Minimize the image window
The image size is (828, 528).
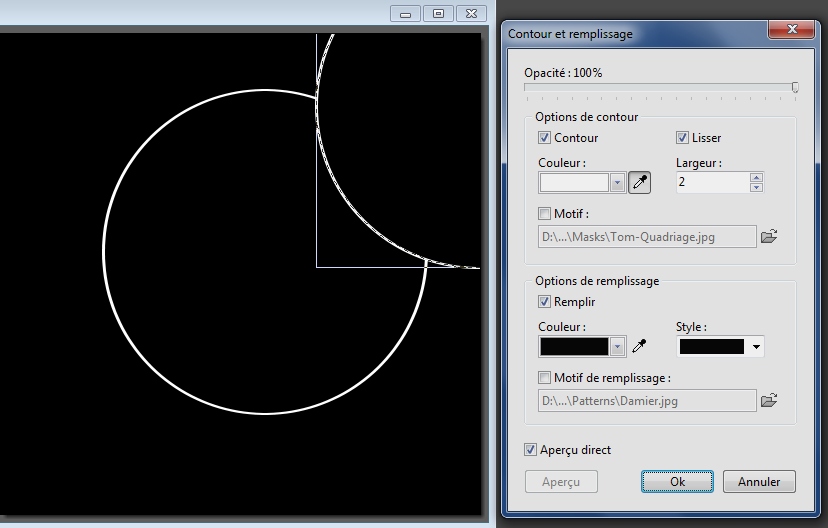click(406, 14)
